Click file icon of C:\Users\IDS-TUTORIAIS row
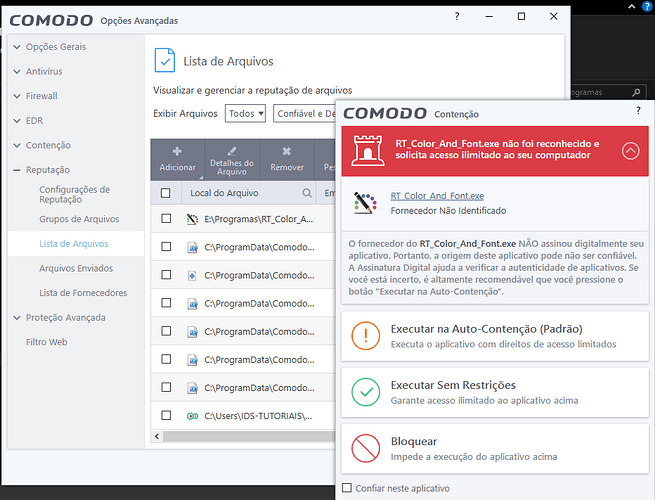Image resolution: width=655 pixels, height=500 pixels. tap(192, 416)
